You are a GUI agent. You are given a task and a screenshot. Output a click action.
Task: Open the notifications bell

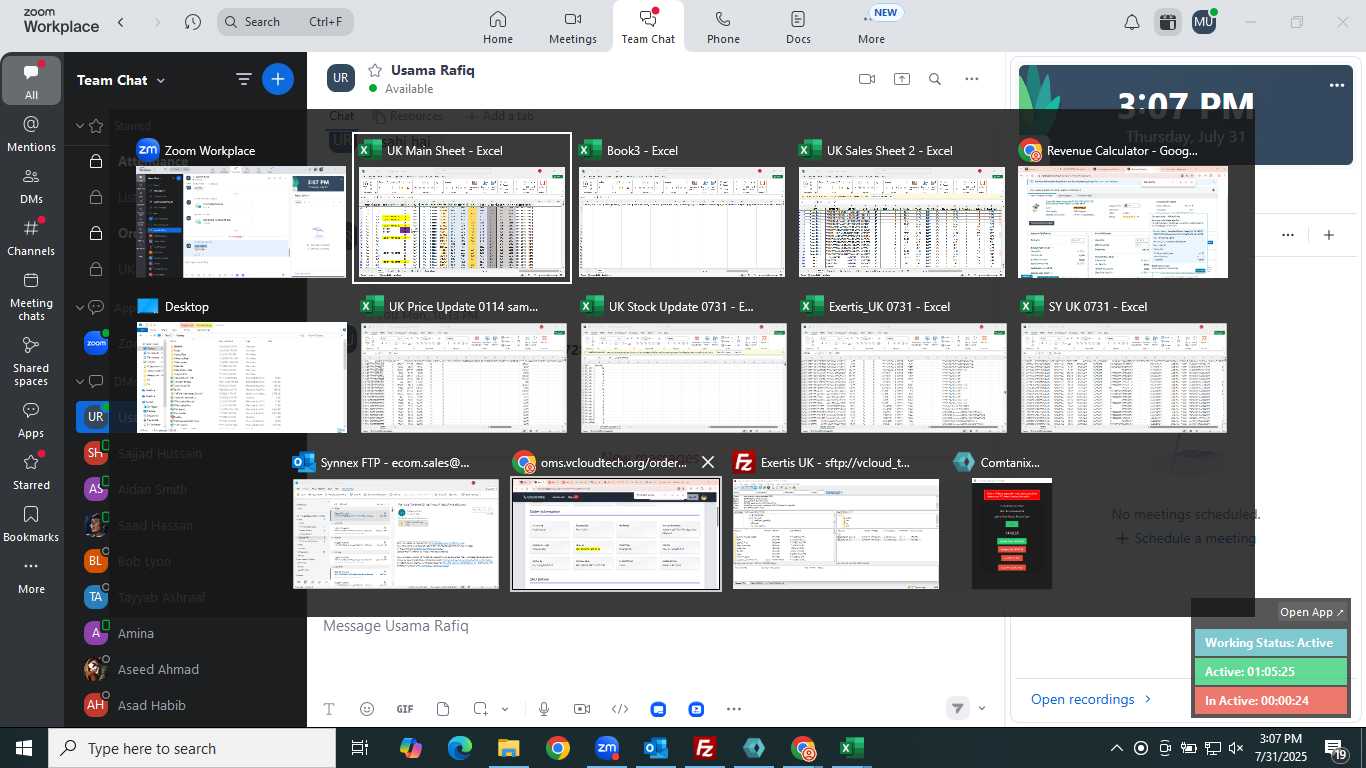(x=1132, y=22)
